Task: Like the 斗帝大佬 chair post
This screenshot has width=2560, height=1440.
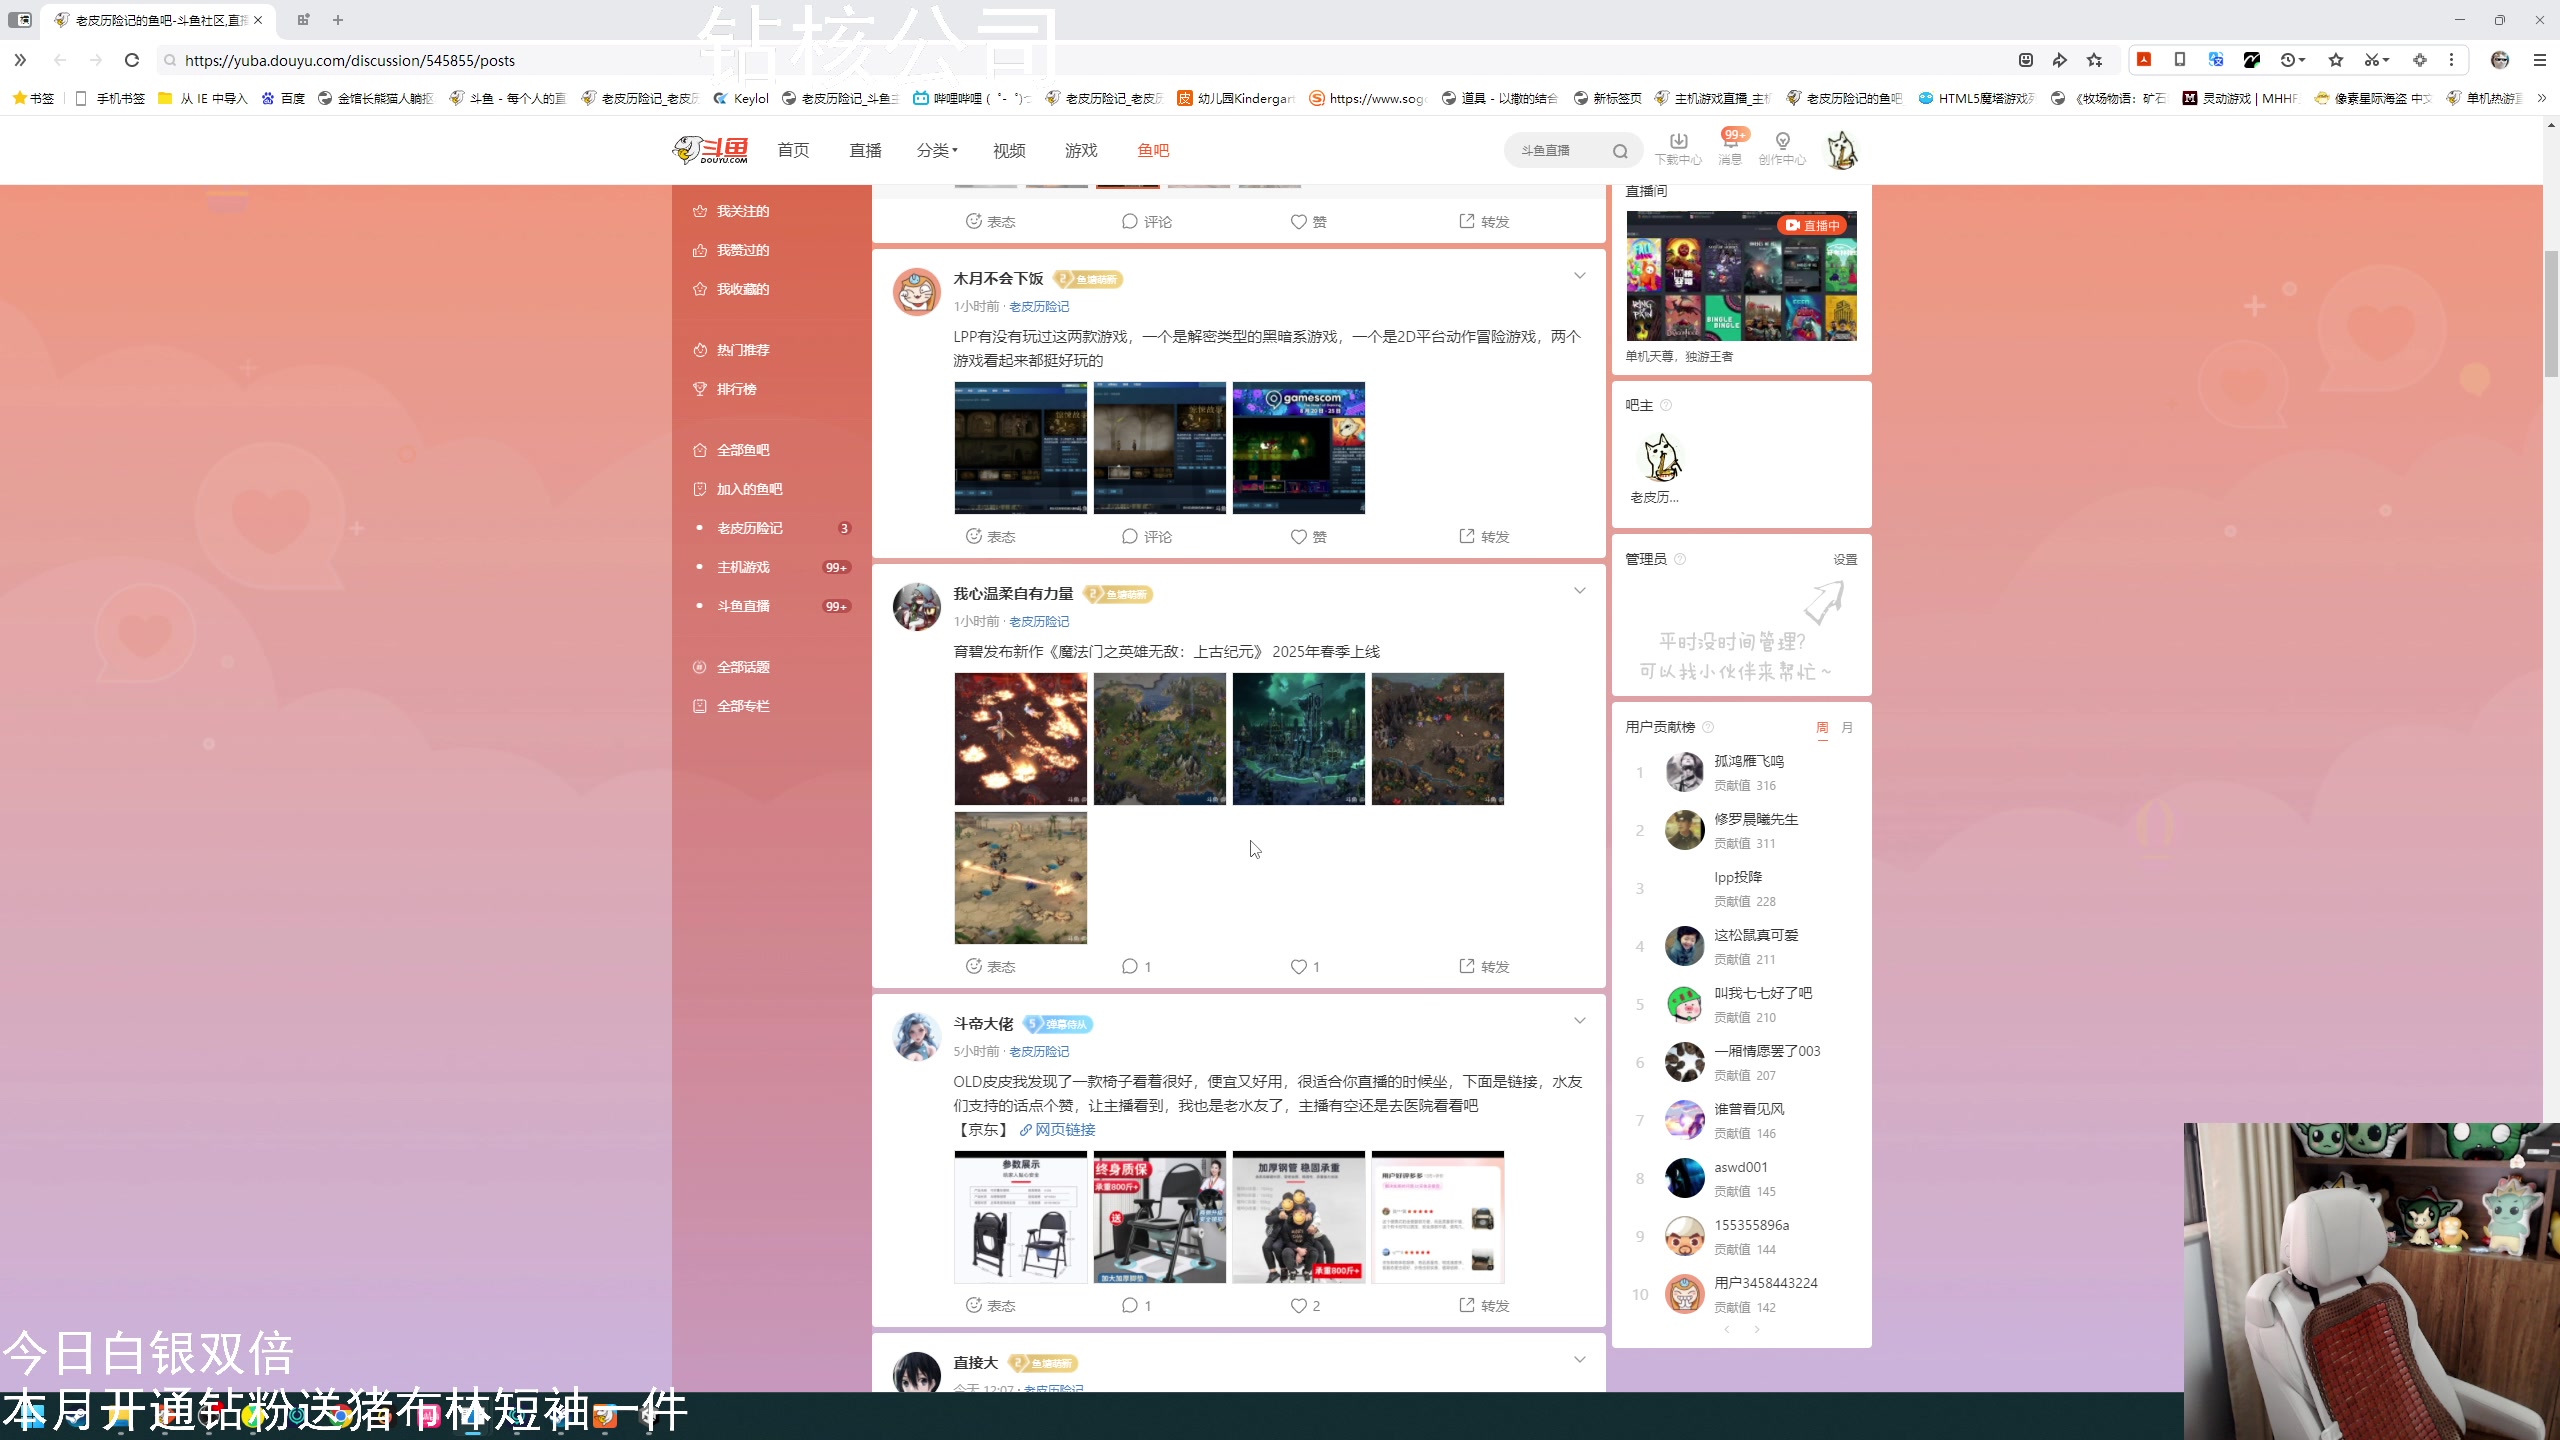Action: tap(1305, 1306)
